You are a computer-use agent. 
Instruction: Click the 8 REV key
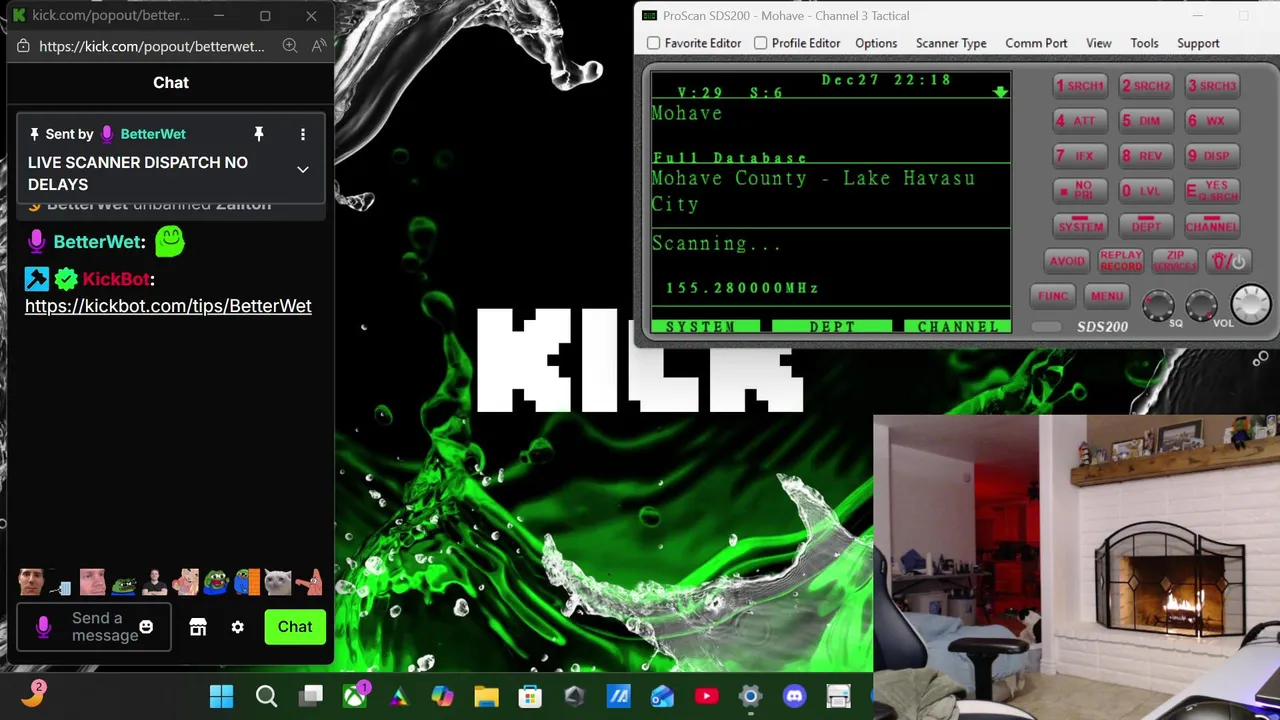click(x=1146, y=156)
